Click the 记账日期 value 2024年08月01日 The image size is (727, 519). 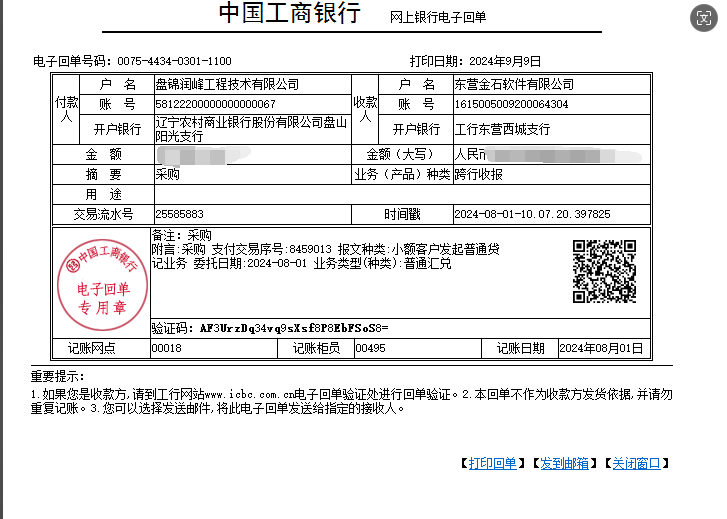tap(601, 348)
